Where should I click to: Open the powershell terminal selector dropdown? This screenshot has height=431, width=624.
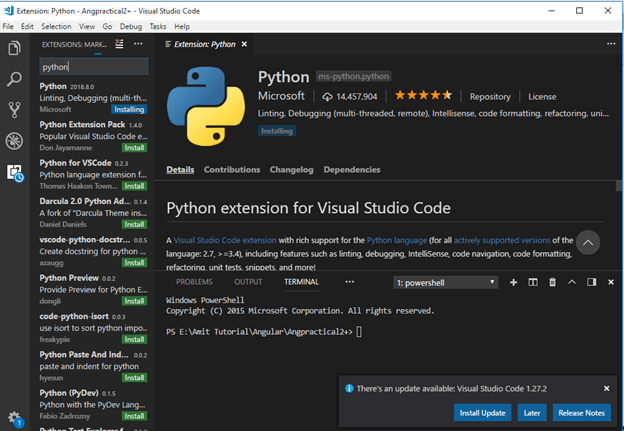445,282
